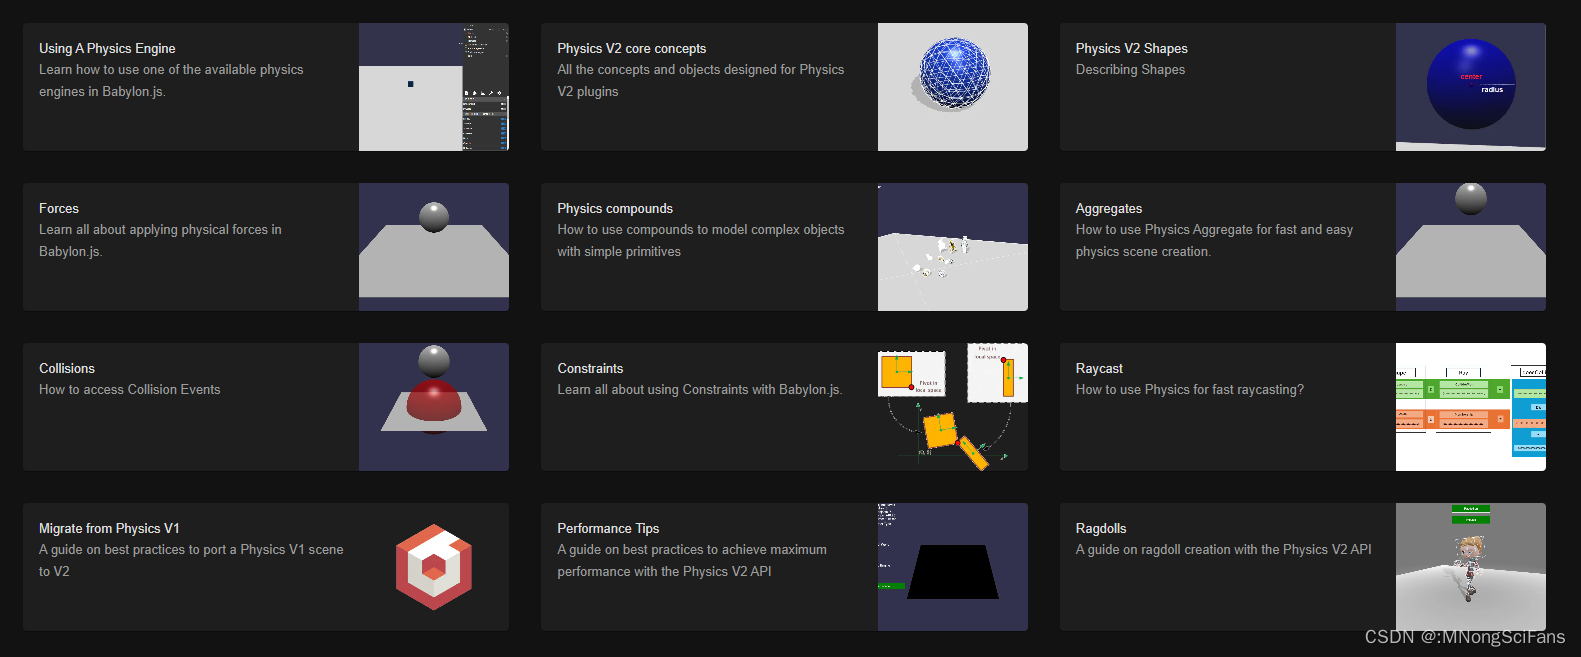The width and height of the screenshot is (1581, 657).
Task: Select the Forces card title
Action: click(59, 208)
